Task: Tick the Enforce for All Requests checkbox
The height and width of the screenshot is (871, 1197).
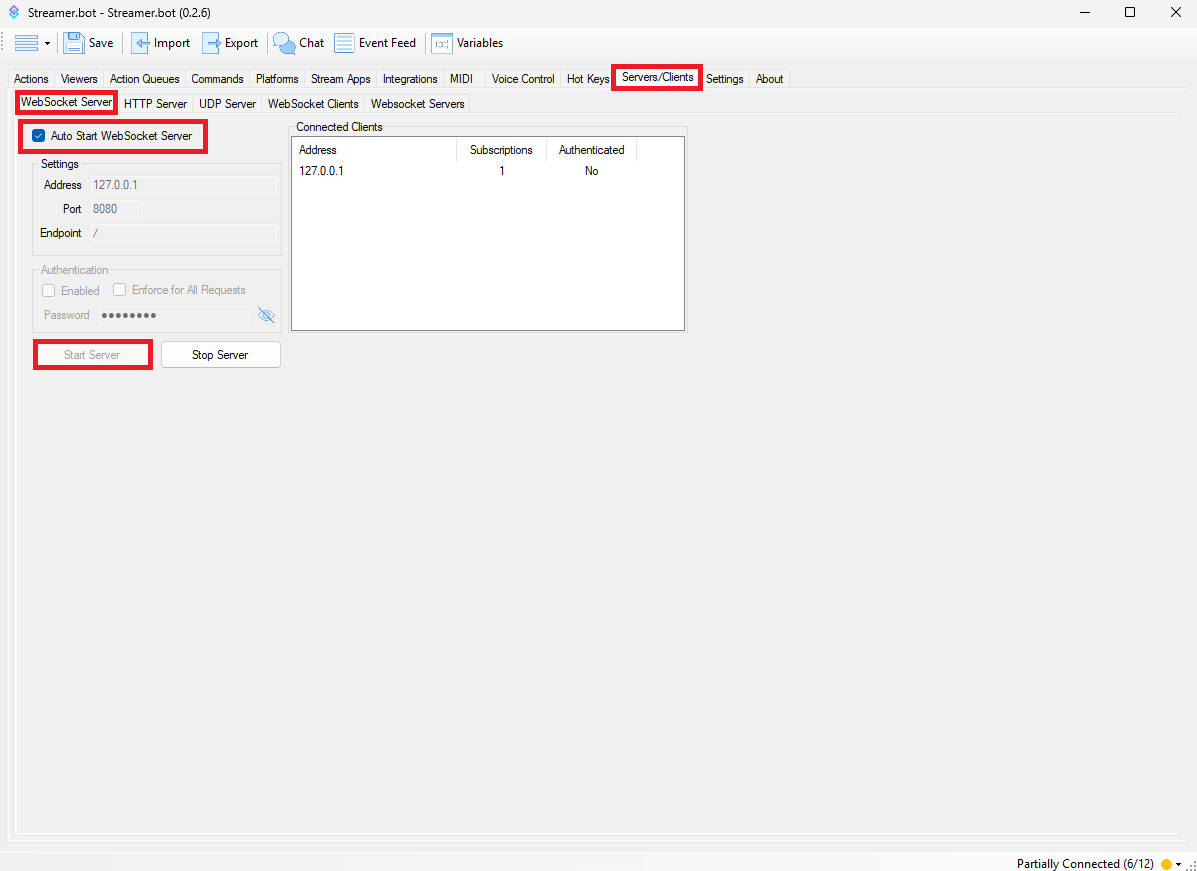Action: point(120,290)
